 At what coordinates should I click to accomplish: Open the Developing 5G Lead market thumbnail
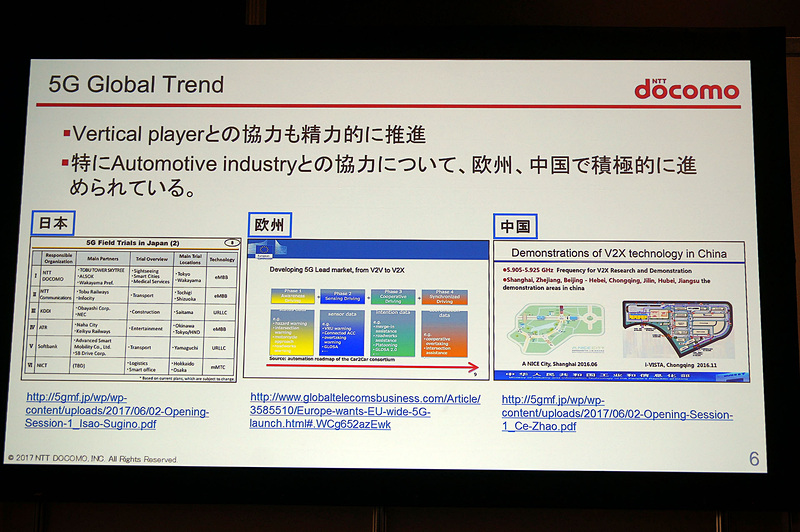pyautogui.click(x=366, y=309)
